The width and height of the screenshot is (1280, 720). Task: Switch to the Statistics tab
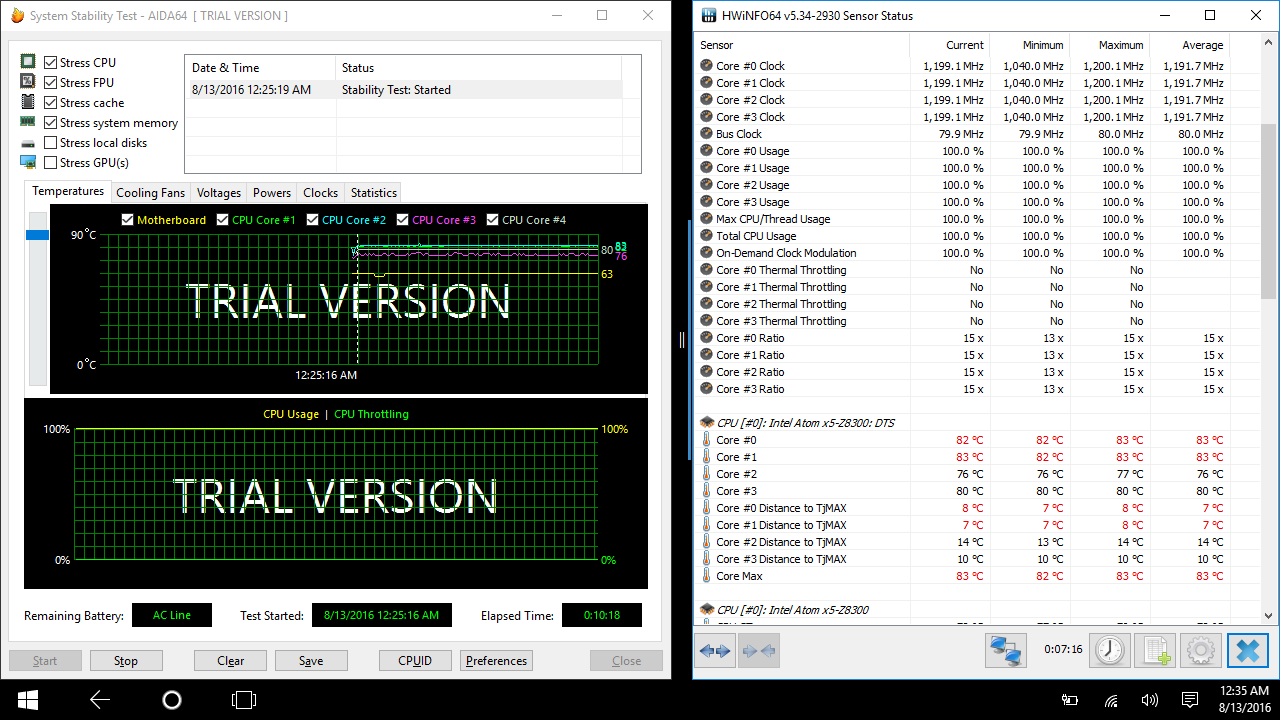click(x=374, y=193)
